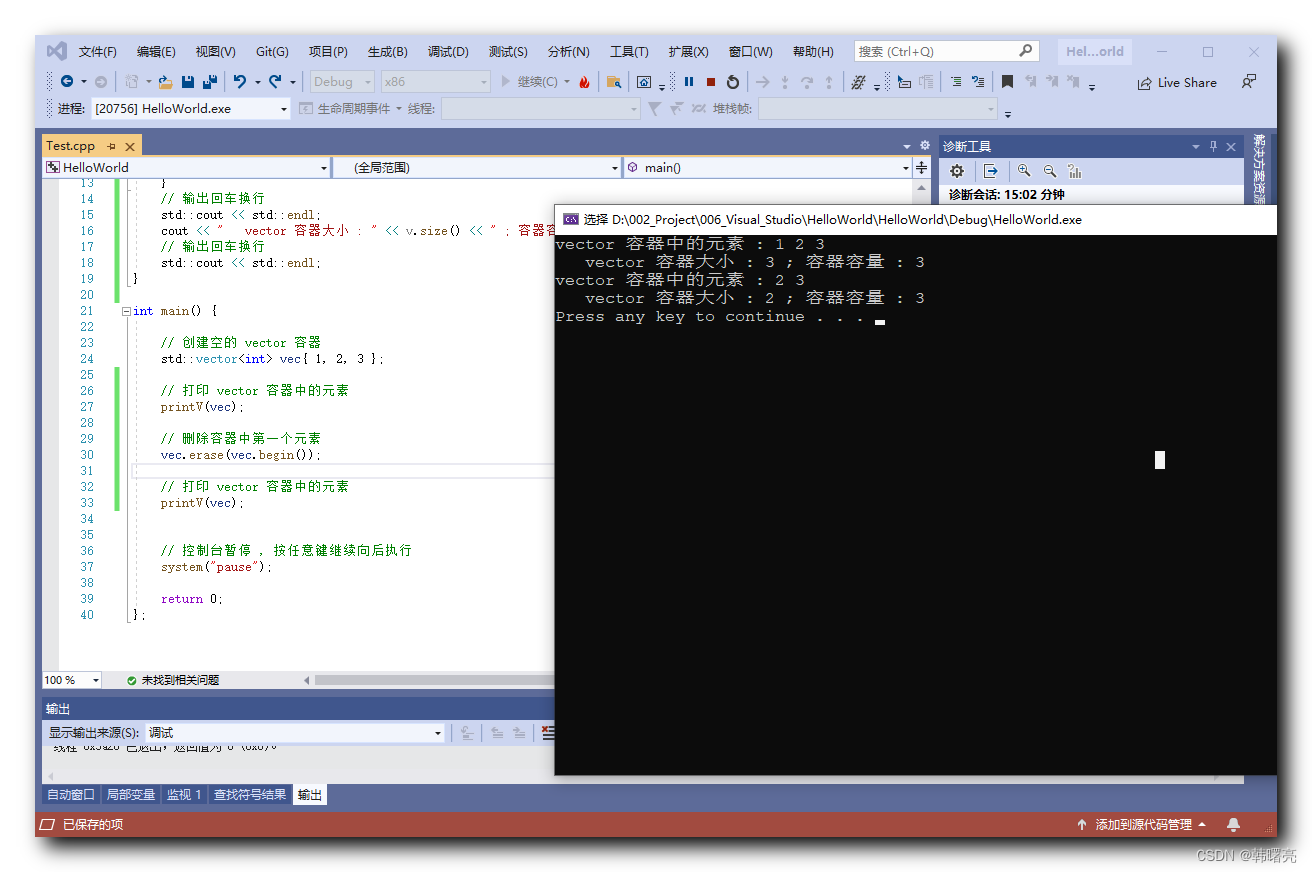Pause debugging with the break-all icon

pos(689,82)
